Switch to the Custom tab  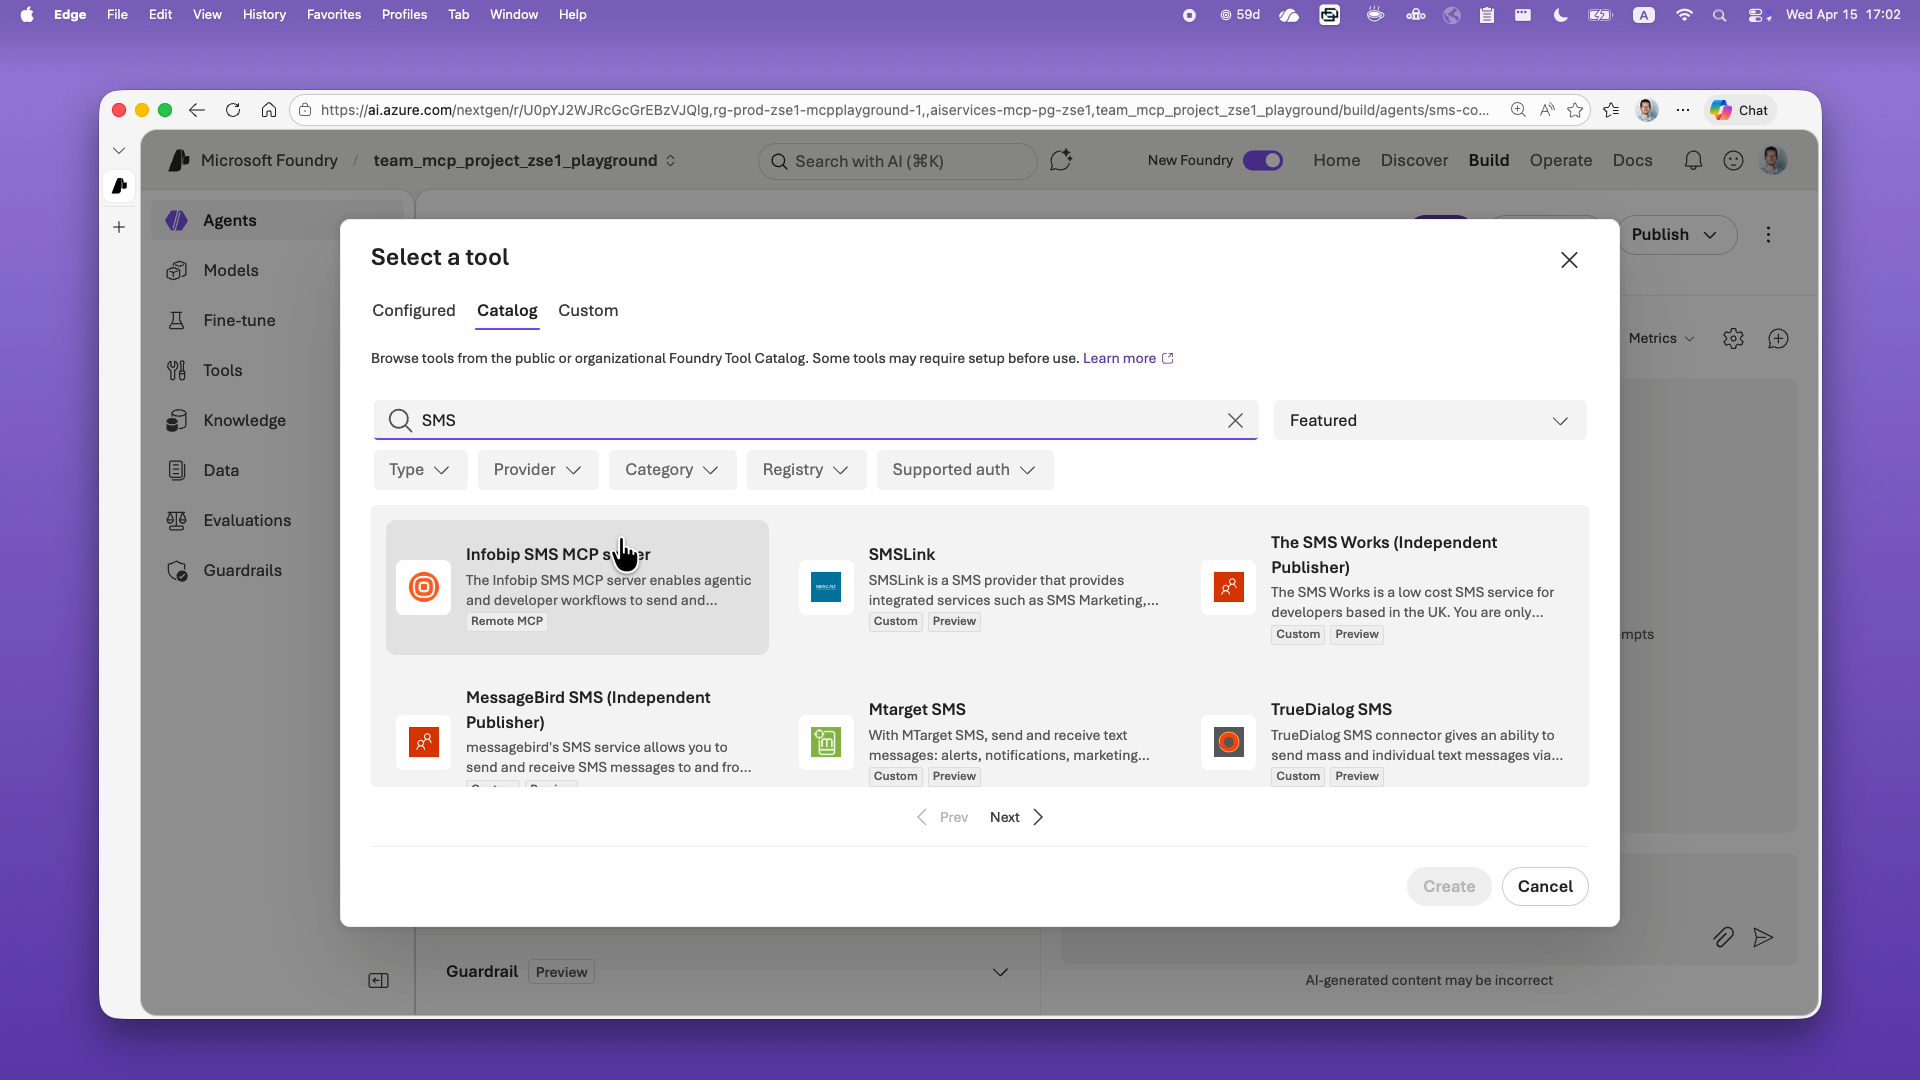point(588,311)
